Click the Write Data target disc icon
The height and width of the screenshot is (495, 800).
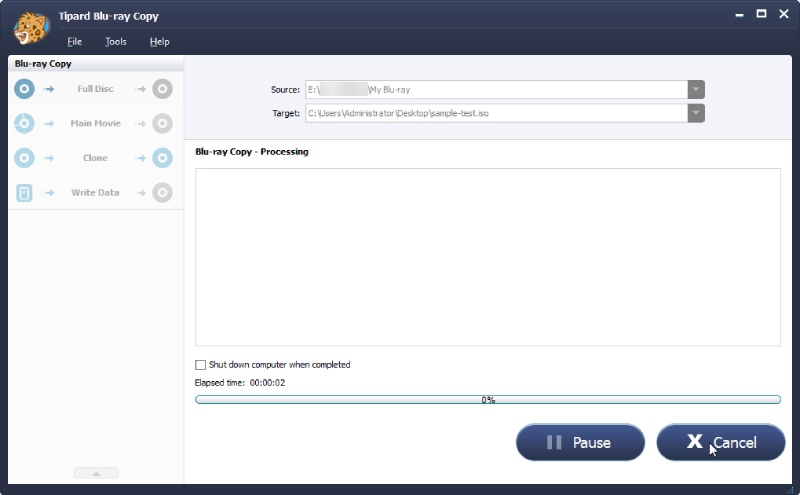click(162, 193)
